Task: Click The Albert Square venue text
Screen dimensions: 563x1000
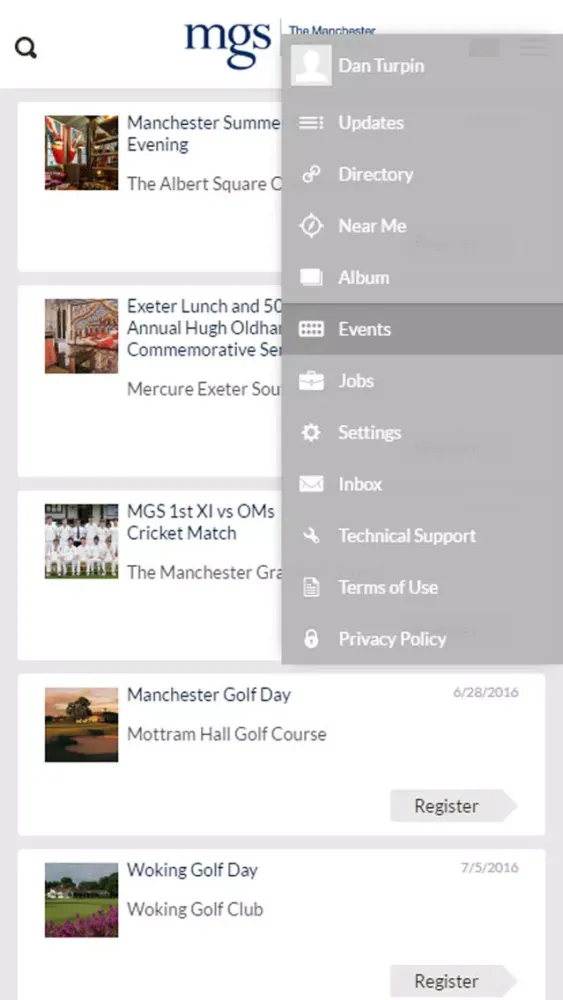Action: (204, 184)
